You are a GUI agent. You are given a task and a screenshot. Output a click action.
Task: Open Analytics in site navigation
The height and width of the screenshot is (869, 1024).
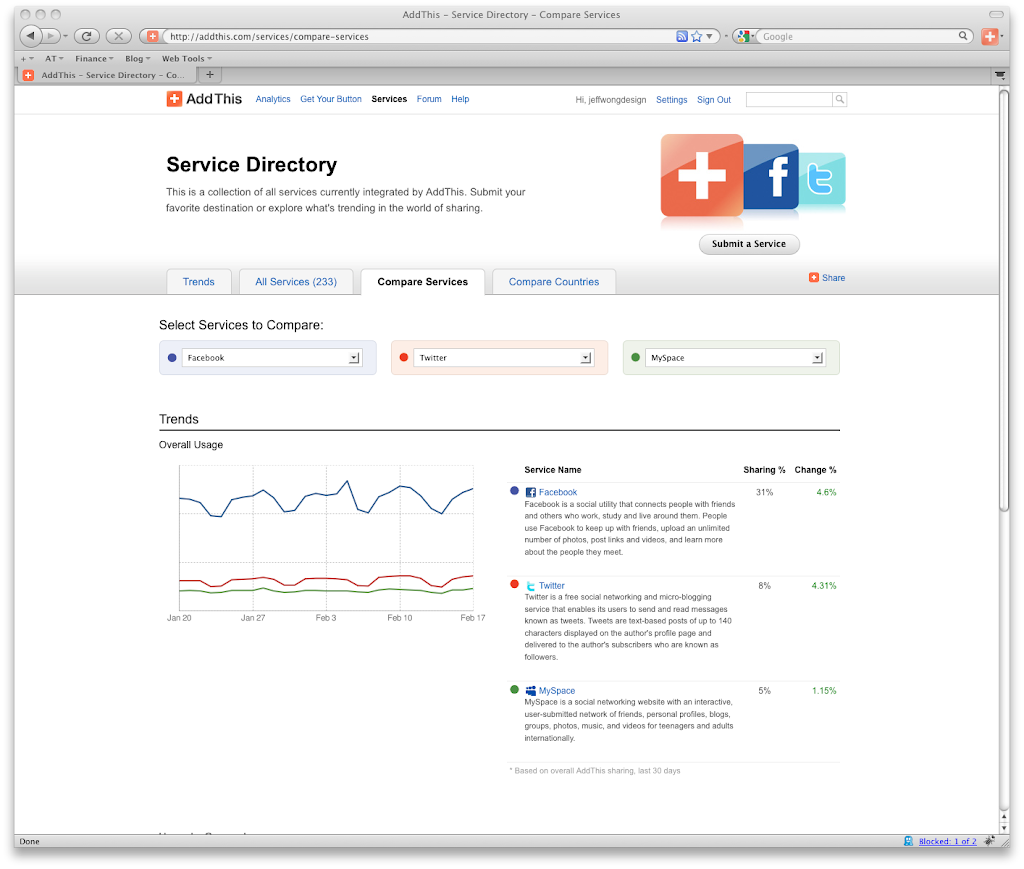click(273, 99)
